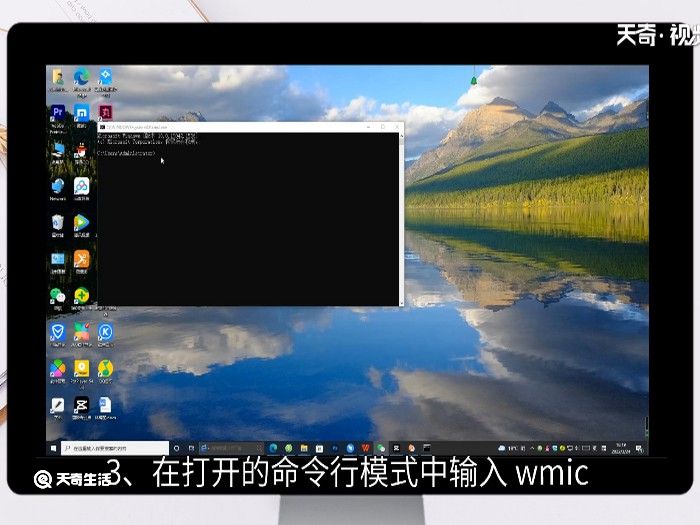Click the taskbar search box
Image resolution: width=700 pixels, height=525 pixels.
click(x=115, y=448)
